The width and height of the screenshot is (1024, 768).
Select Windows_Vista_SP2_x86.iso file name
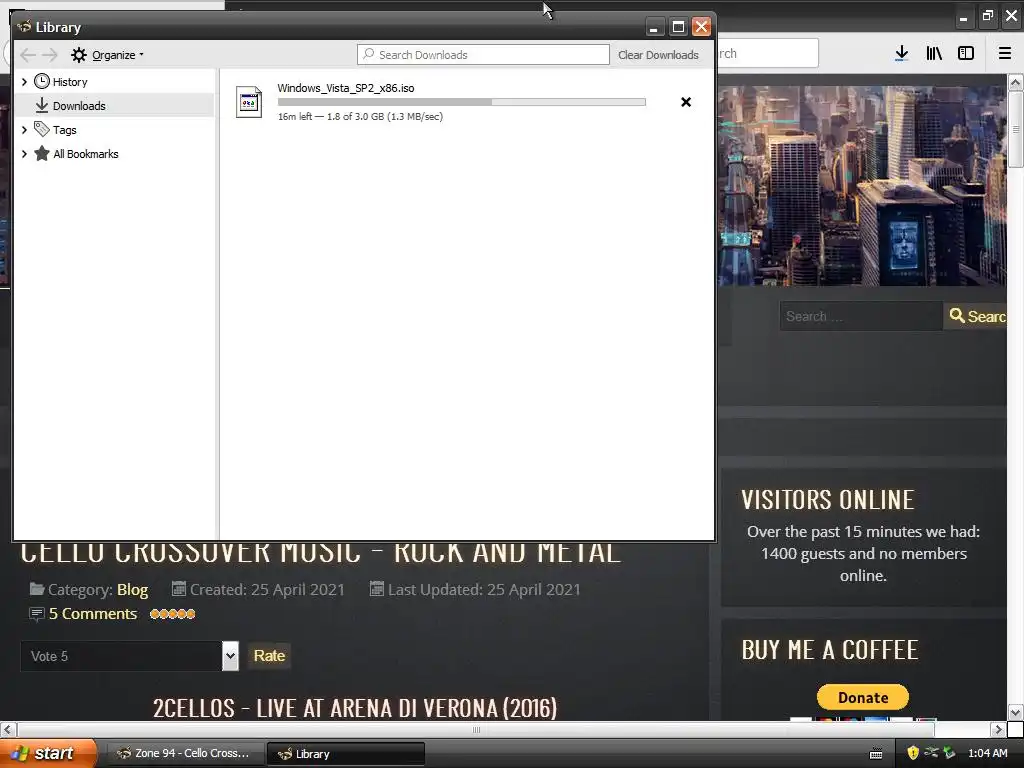tap(345, 88)
